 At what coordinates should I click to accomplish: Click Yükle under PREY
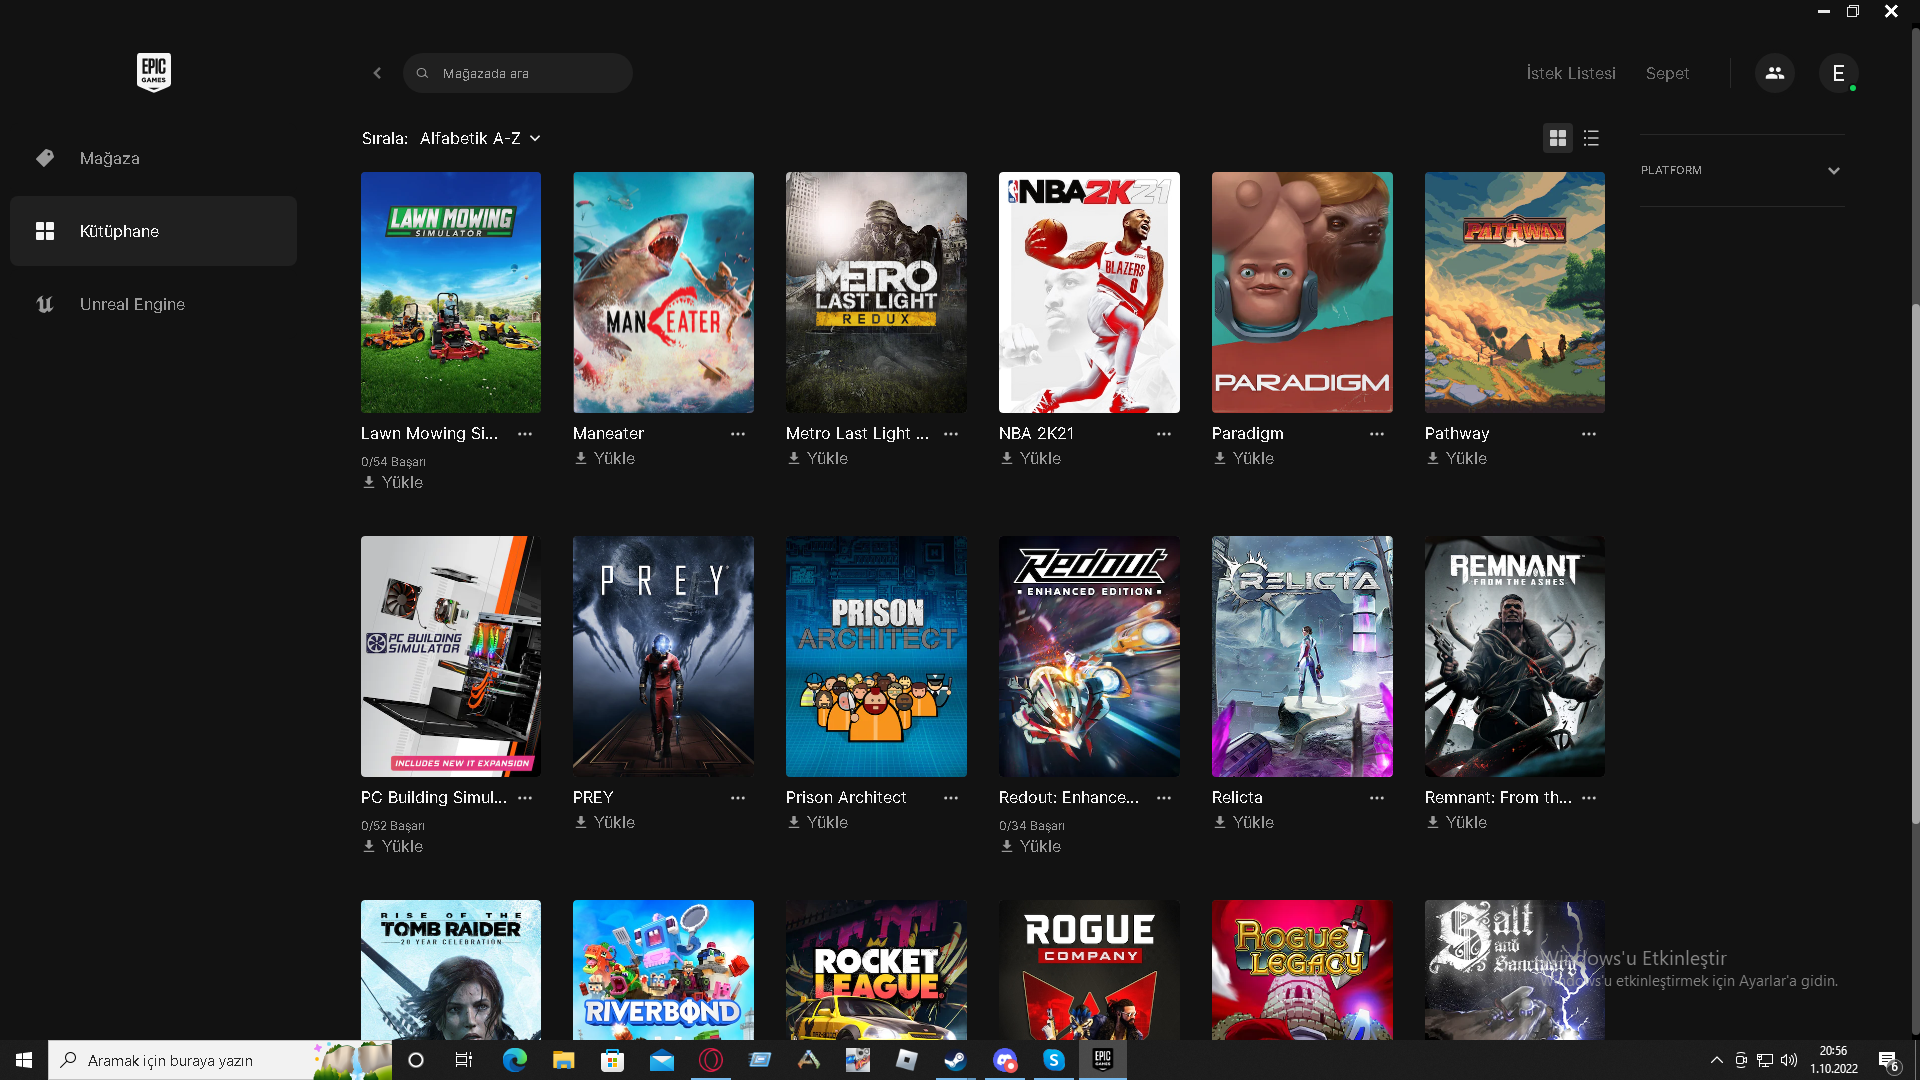tap(604, 822)
